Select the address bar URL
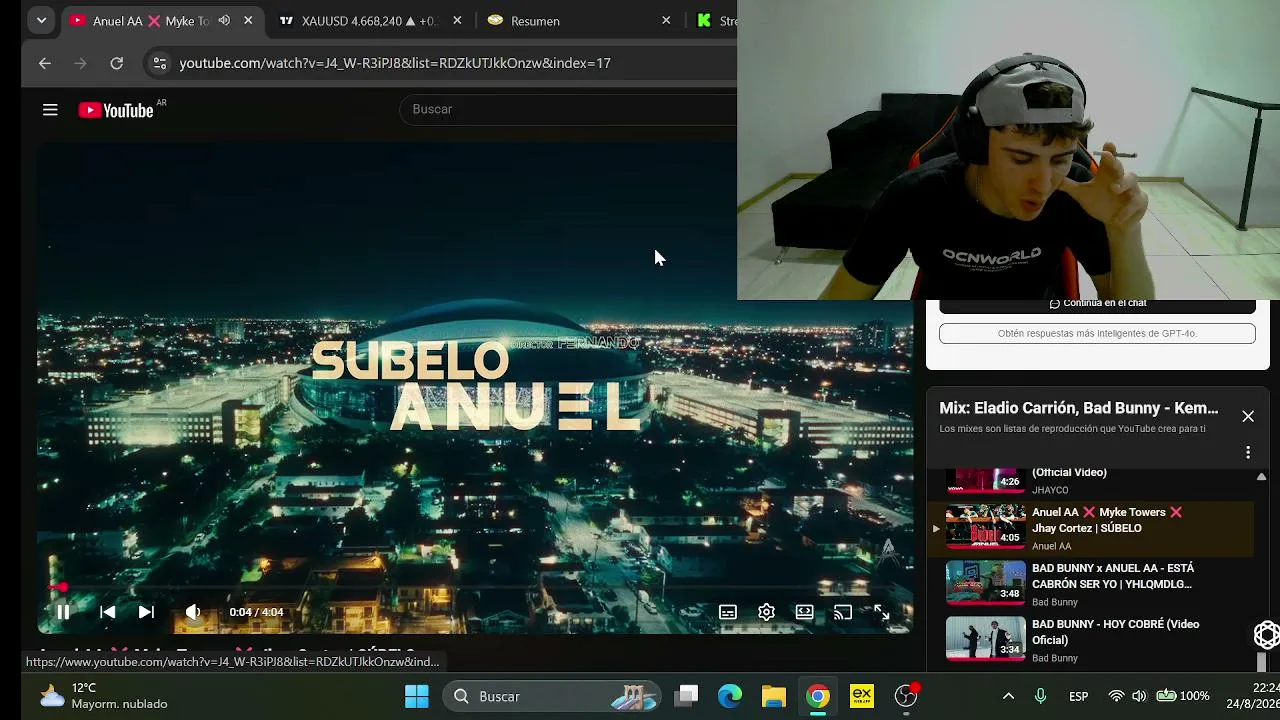The width and height of the screenshot is (1280, 720). coord(395,63)
